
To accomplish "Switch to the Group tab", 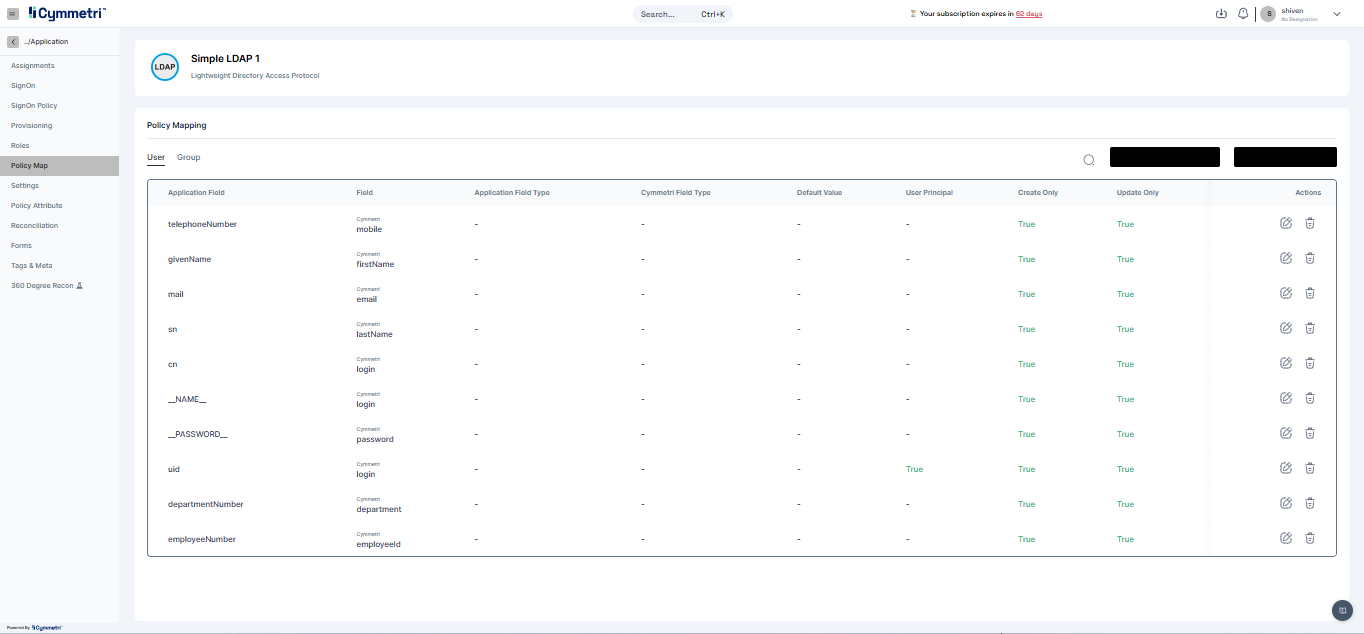I will [x=189, y=157].
